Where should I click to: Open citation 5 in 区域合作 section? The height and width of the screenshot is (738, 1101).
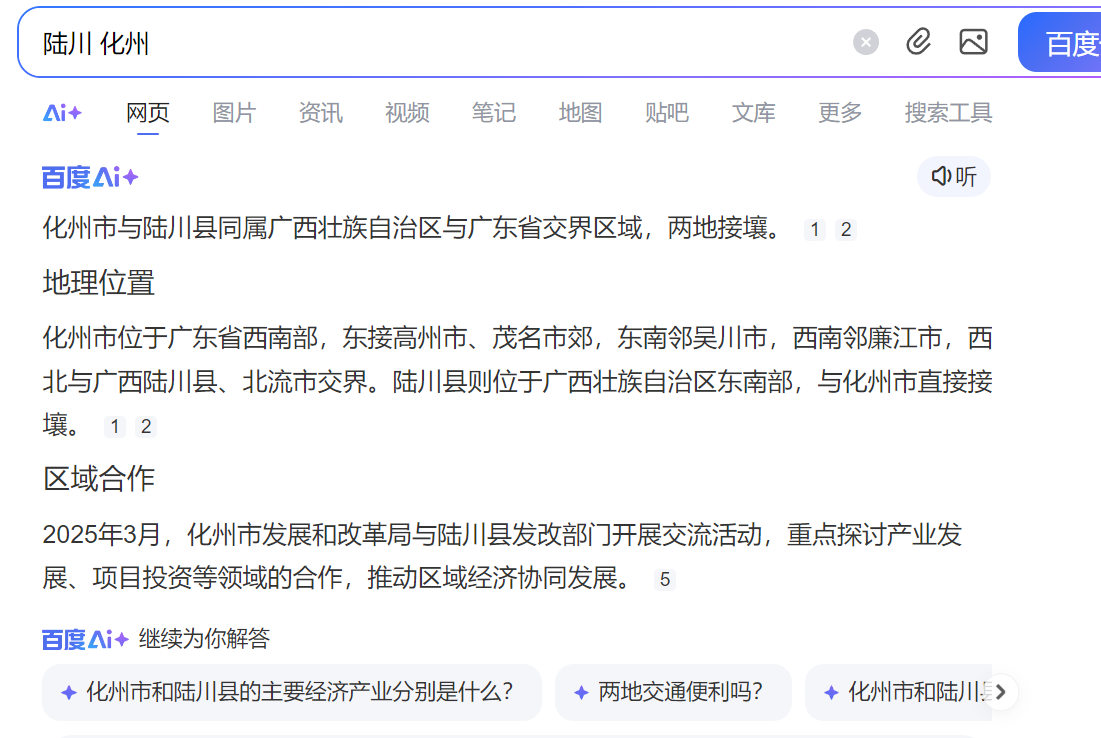point(665,579)
